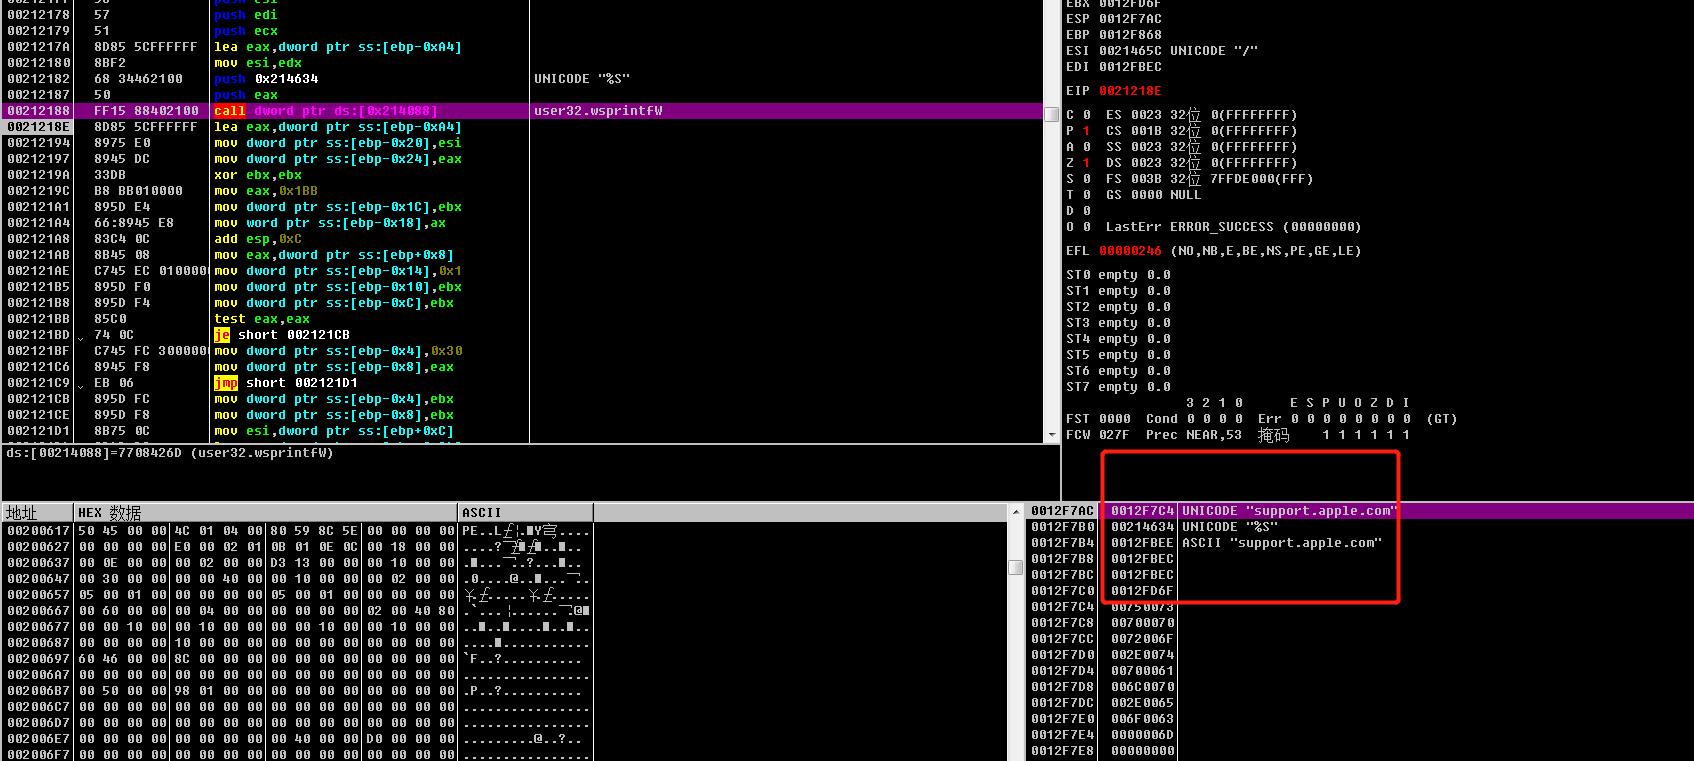The height and width of the screenshot is (761, 1694).
Task: Click the push 0x214634 instruction
Action: (x=266, y=79)
